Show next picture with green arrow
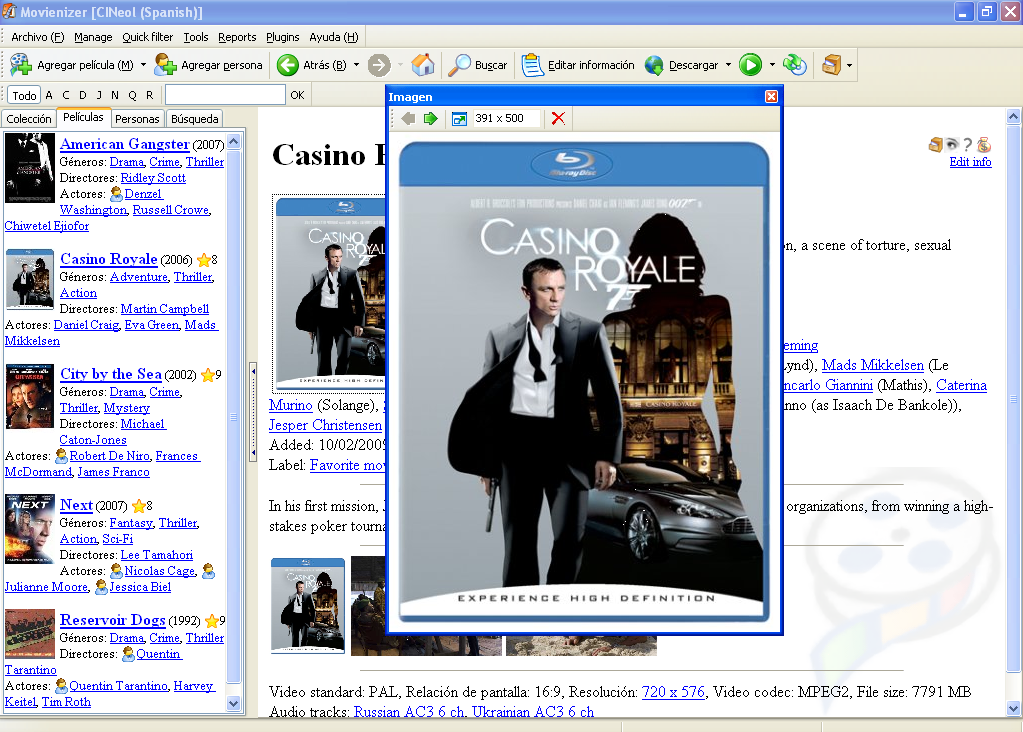Viewport: 1023px width, 732px height. click(x=431, y=118)
